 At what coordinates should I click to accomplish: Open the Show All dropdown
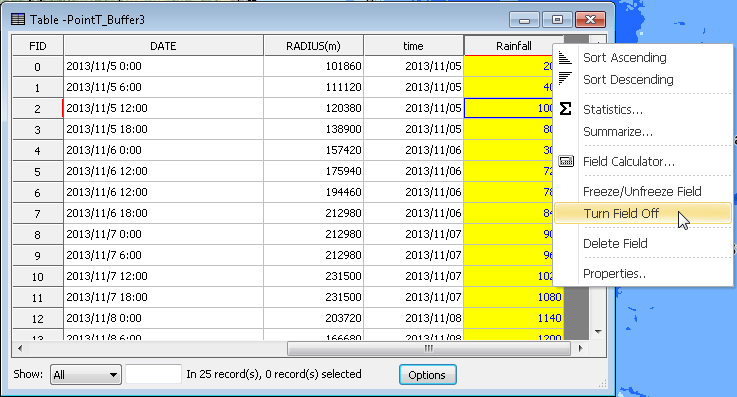[x=86, y=374]
